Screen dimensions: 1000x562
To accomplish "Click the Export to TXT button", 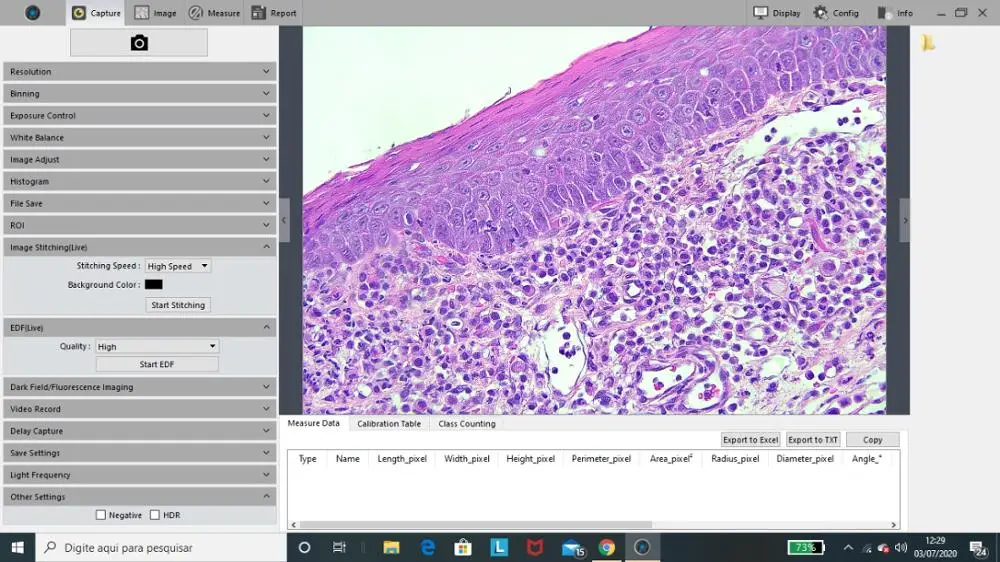I will point(813,440).
